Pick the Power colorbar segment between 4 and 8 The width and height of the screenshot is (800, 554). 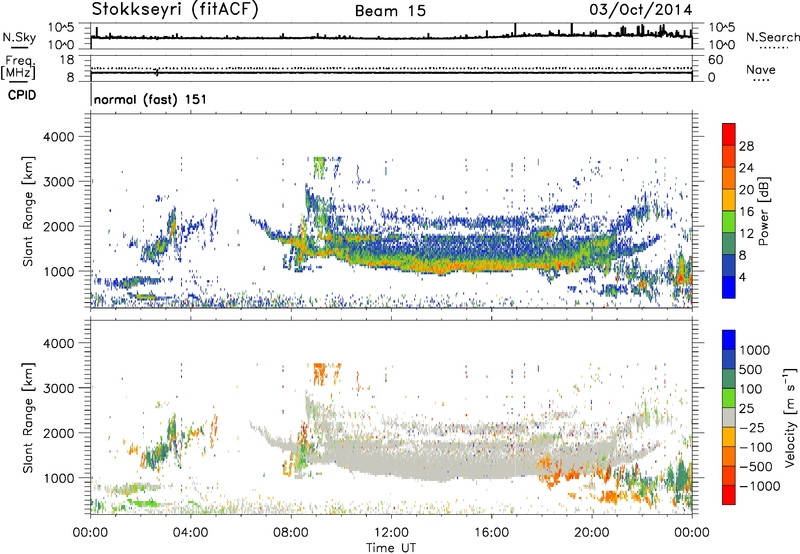(729, 265)
